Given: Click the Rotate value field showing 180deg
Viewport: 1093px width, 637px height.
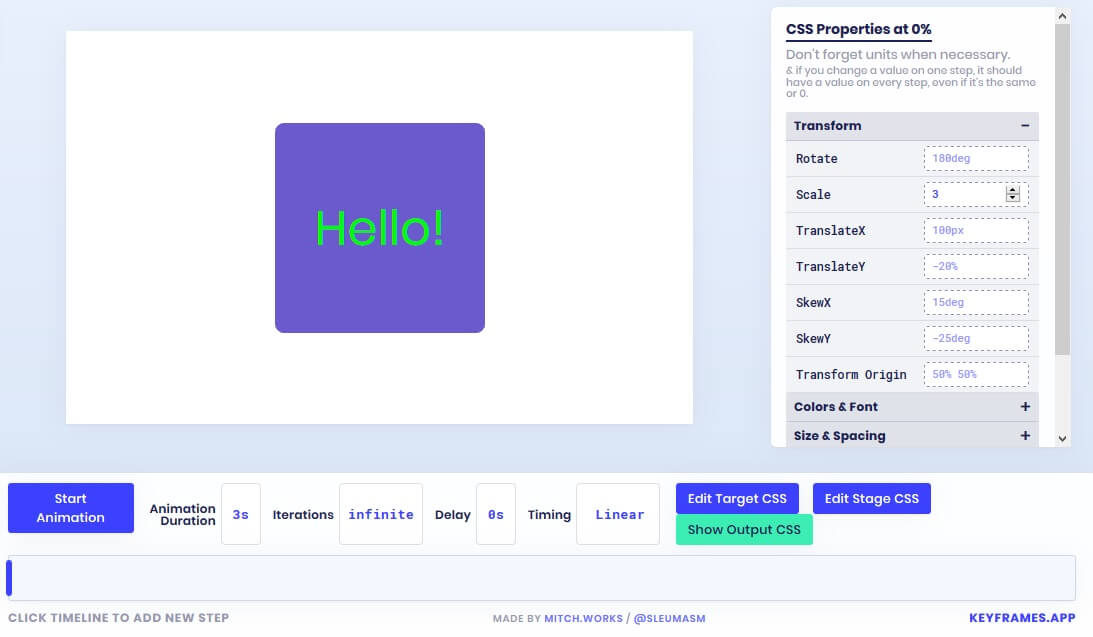Looking at the screenshot, I should [976, 158].
